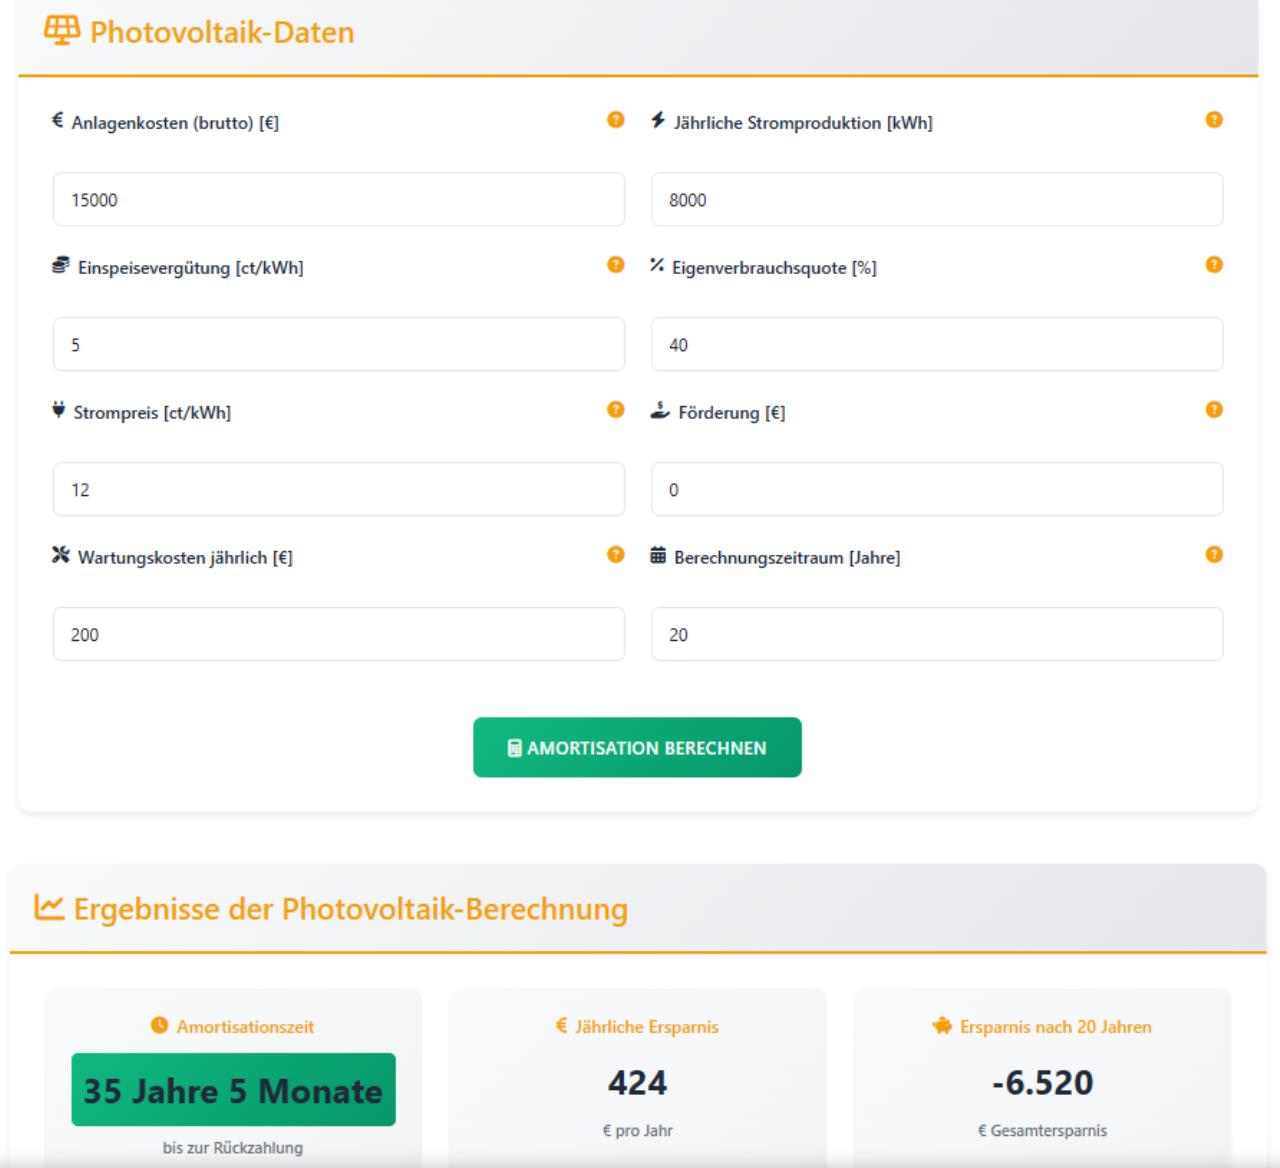Open help icon beside Einspeisevergütung
This screenshot has width=1280, height=1168.
point(616,265)
